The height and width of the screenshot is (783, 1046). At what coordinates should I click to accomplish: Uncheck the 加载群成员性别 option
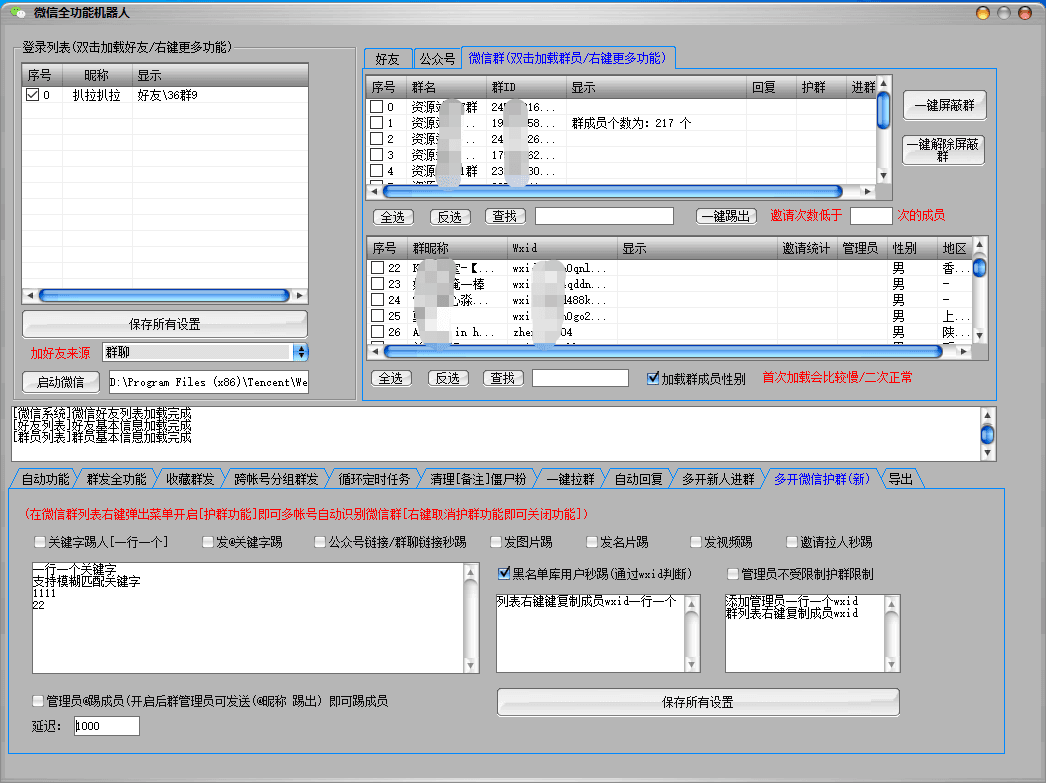pos(651,376)
